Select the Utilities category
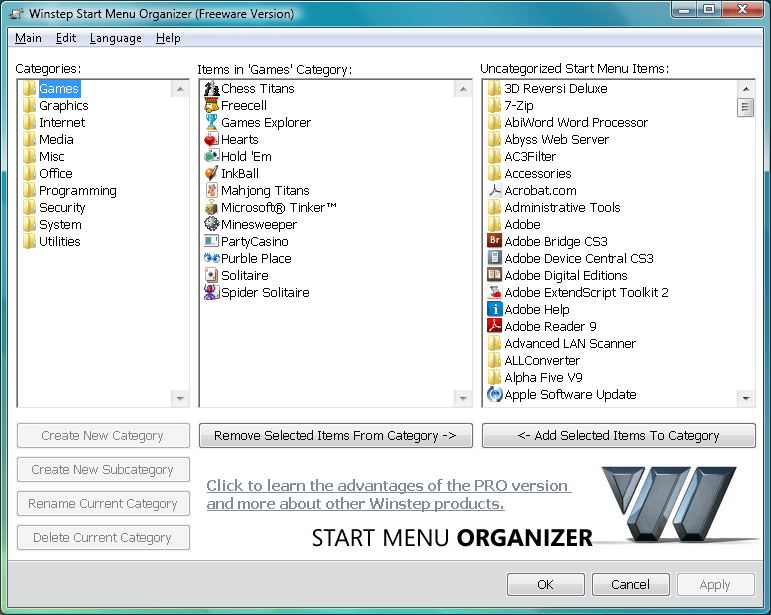771x615 pixels. (x=59, y=241)
